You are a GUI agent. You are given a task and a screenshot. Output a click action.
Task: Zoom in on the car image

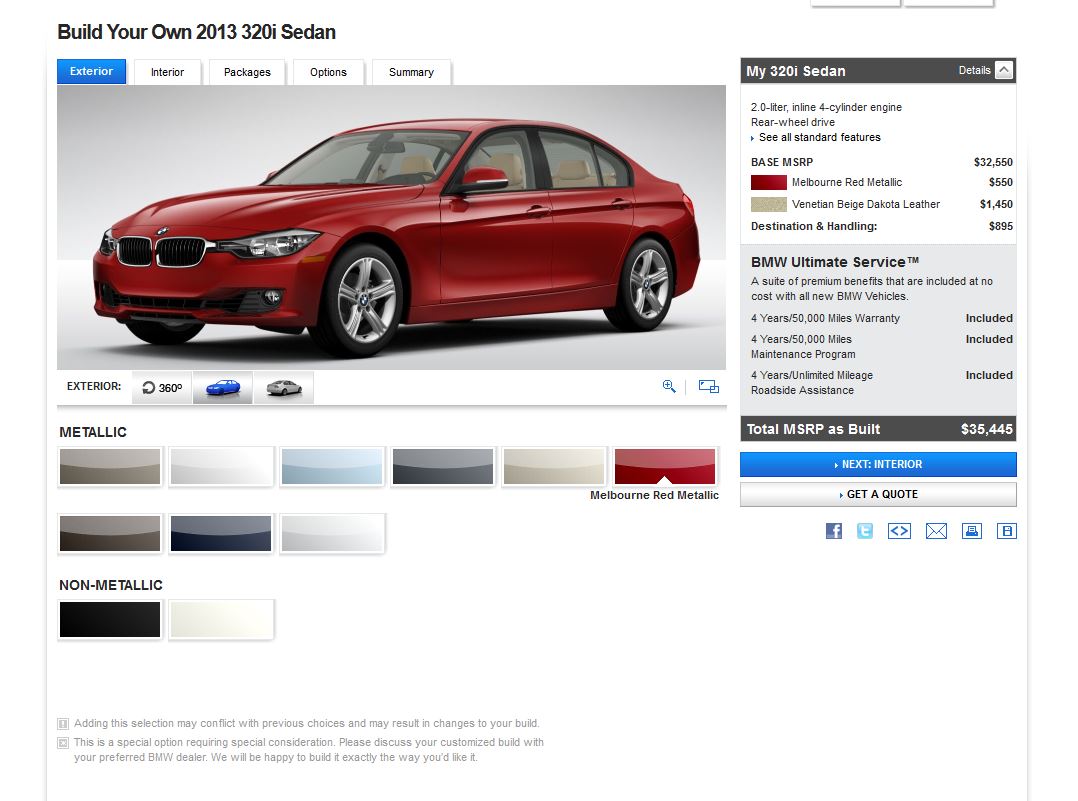click(x=669, y=386)
